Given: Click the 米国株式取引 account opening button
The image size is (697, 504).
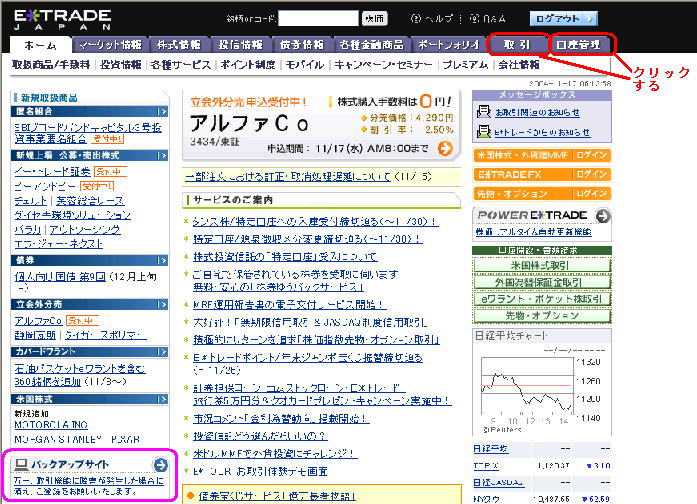Looking at the screenshot, I should click(x=542, y=265).
